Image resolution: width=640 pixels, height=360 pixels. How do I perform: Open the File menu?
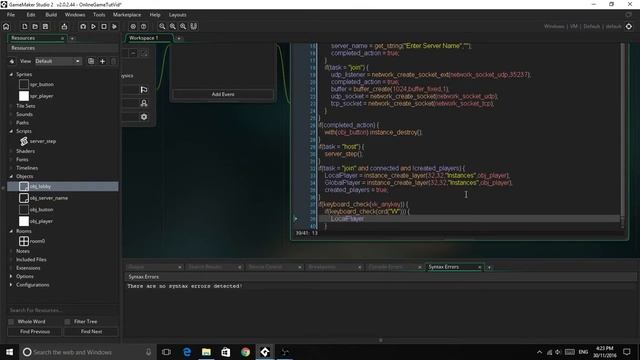[11, 15]
